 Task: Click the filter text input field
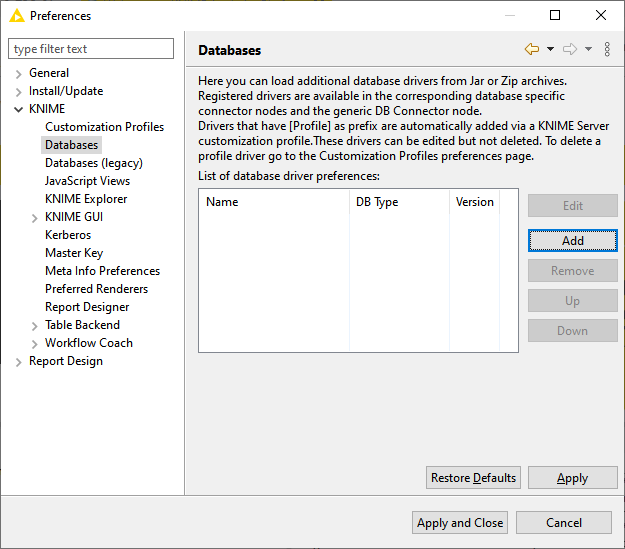pos(91,49)
